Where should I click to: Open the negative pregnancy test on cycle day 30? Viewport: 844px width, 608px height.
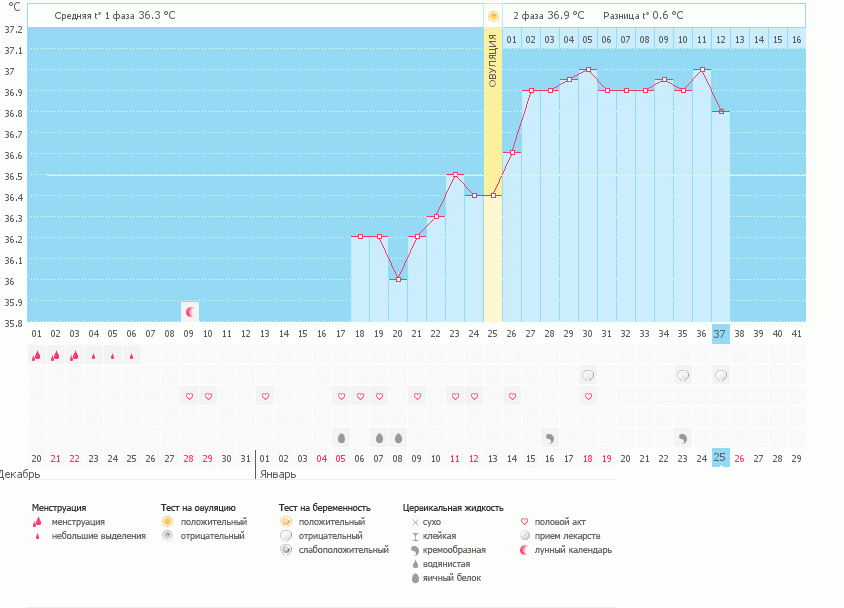point(588,376)
